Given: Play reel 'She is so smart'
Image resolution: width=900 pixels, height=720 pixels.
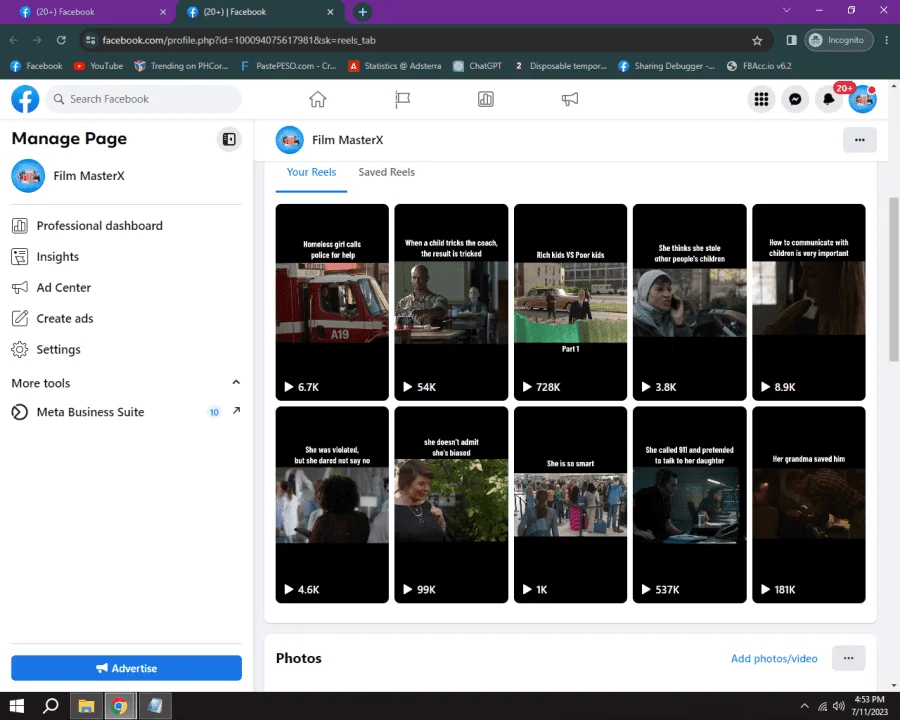Looking at the screenshot, I should [x=571, y=505].
